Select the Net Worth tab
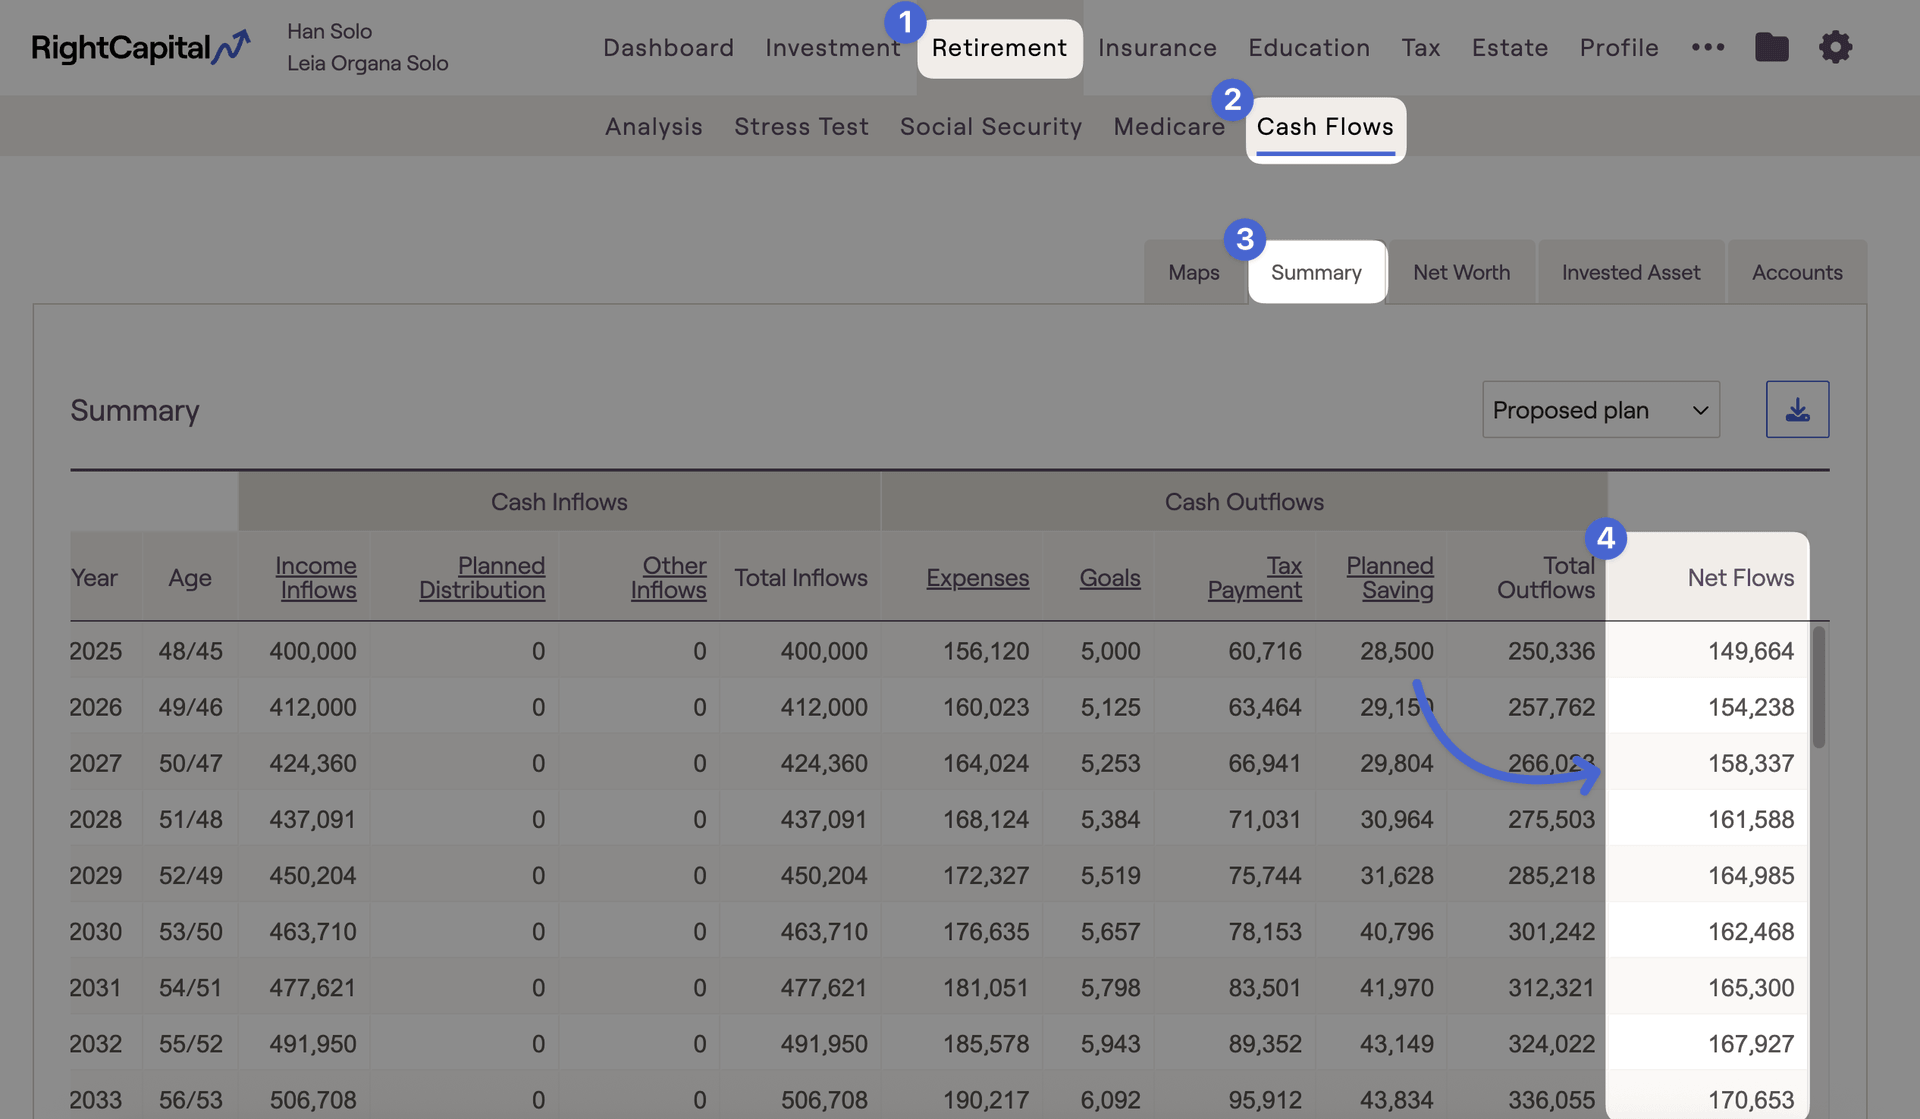This screenshot has width=1920, height=1119. (x=1461, y=272)
